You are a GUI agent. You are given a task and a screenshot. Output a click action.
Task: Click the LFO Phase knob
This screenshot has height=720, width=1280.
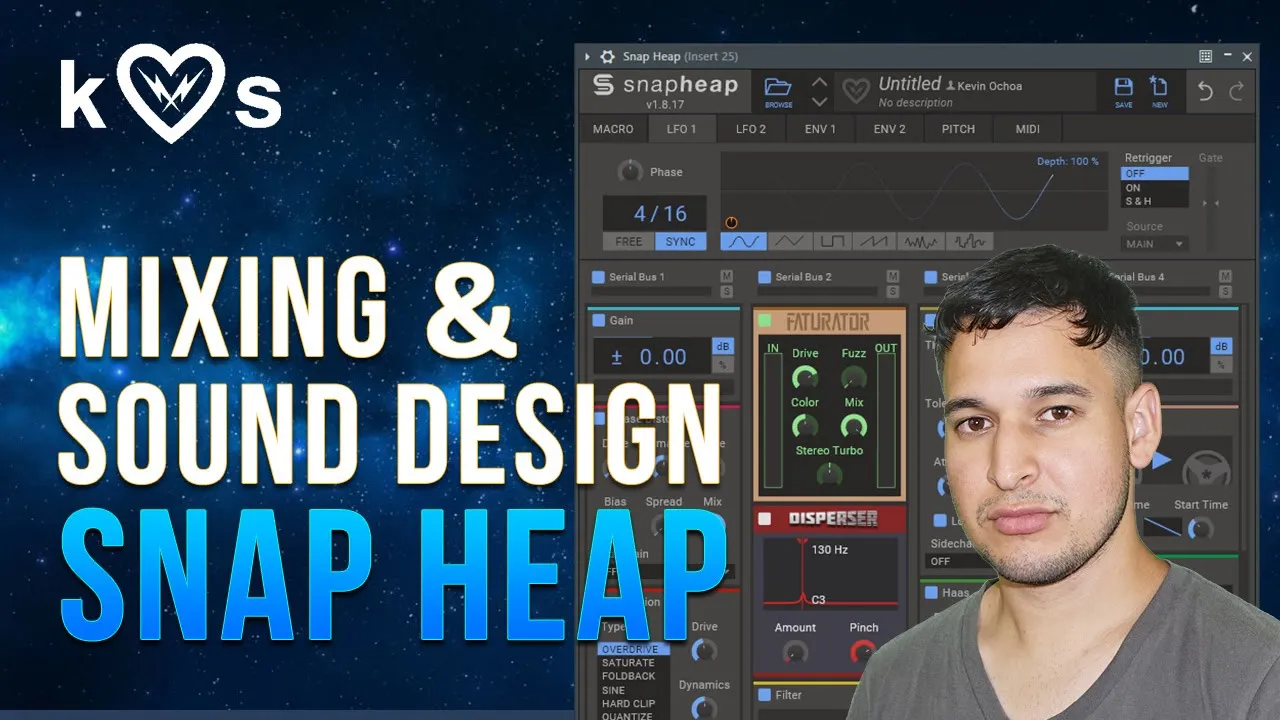pyautogui.click(x=629, y=172)
